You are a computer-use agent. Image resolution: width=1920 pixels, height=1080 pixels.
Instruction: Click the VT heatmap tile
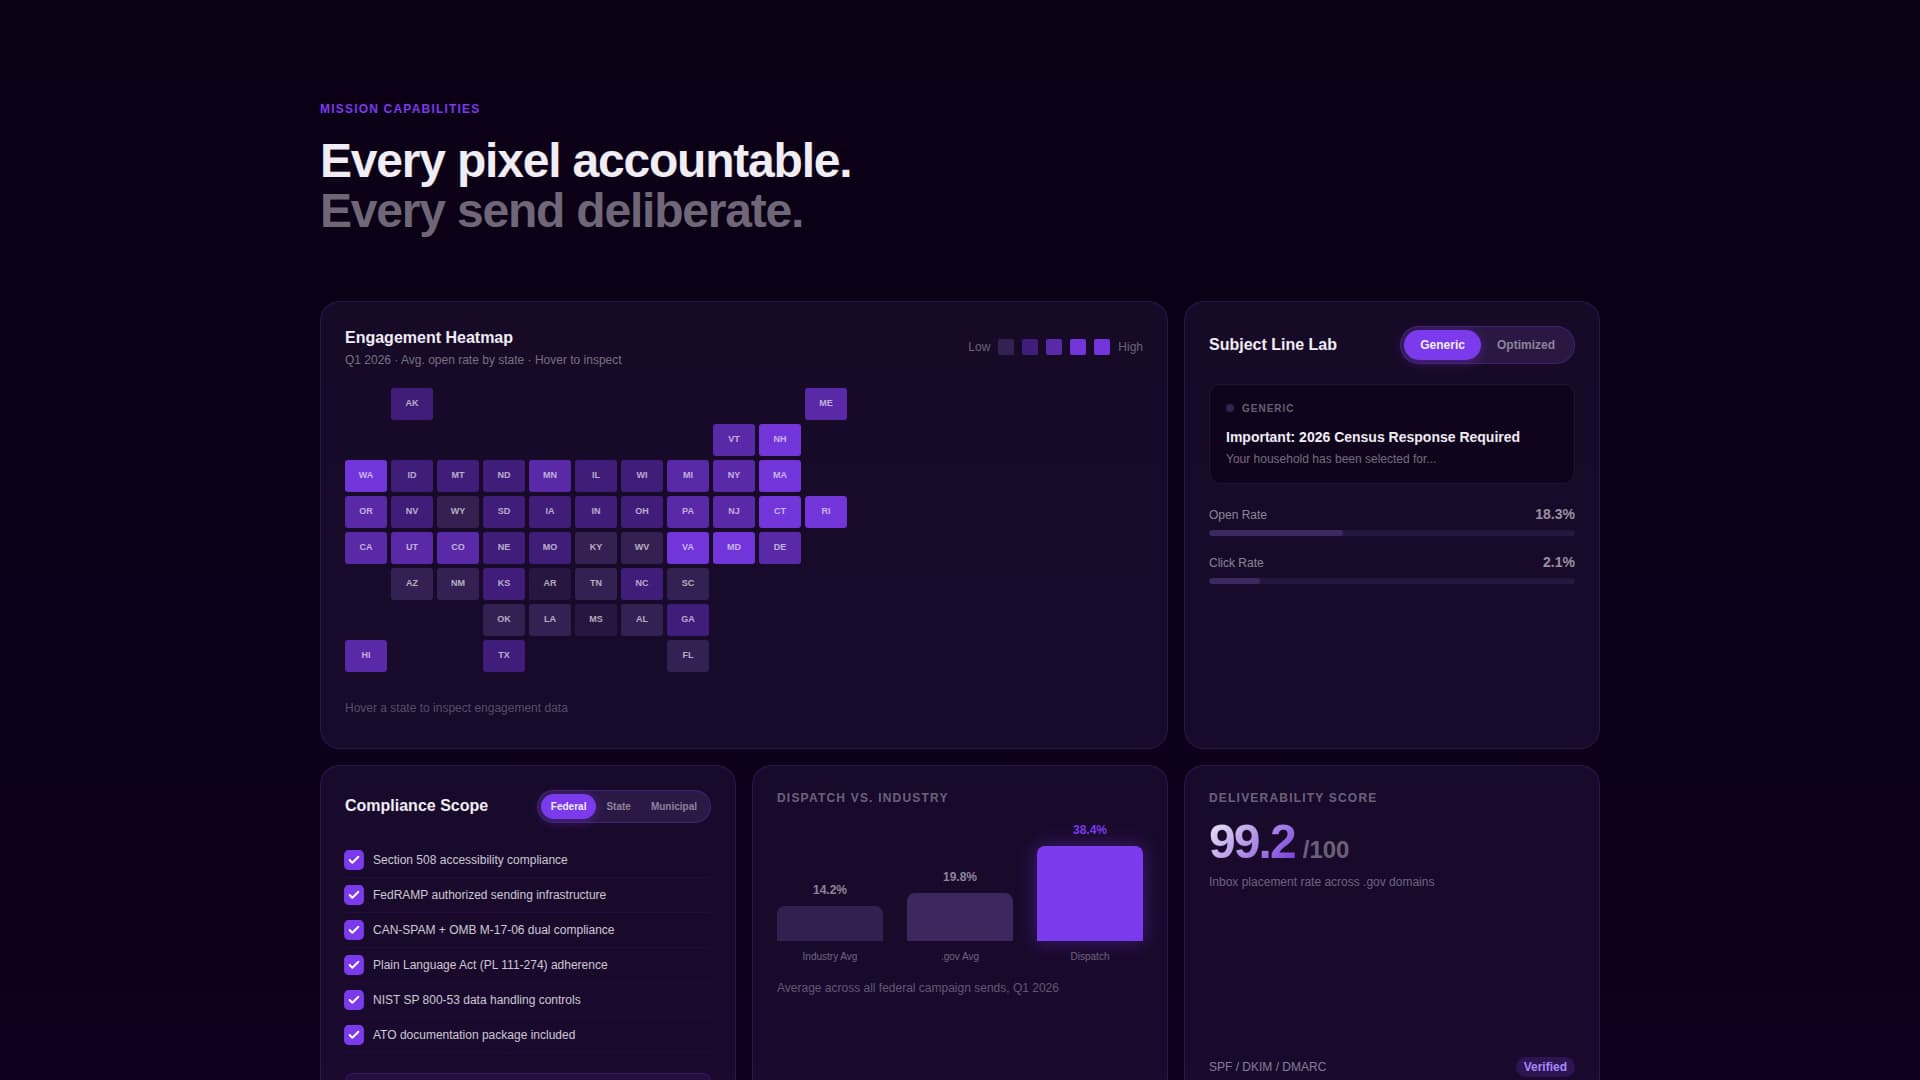pos(734,440)
